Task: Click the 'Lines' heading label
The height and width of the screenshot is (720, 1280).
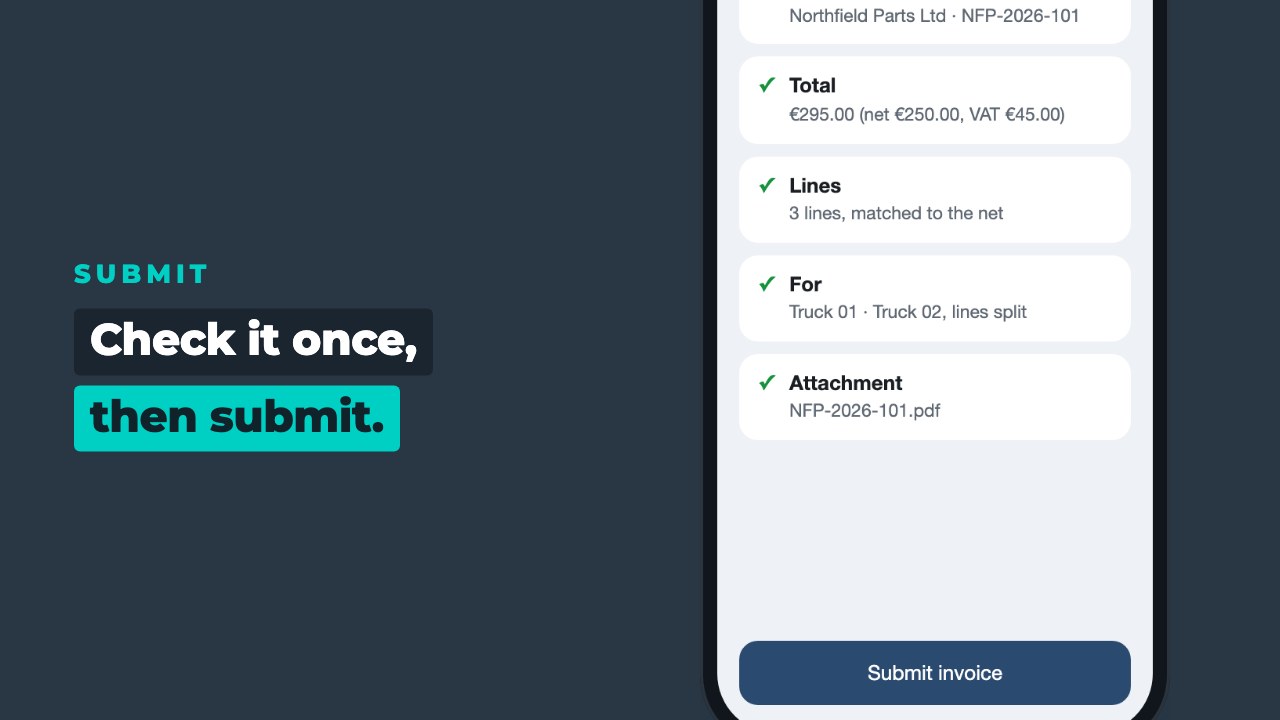Action: pos(815,185)
